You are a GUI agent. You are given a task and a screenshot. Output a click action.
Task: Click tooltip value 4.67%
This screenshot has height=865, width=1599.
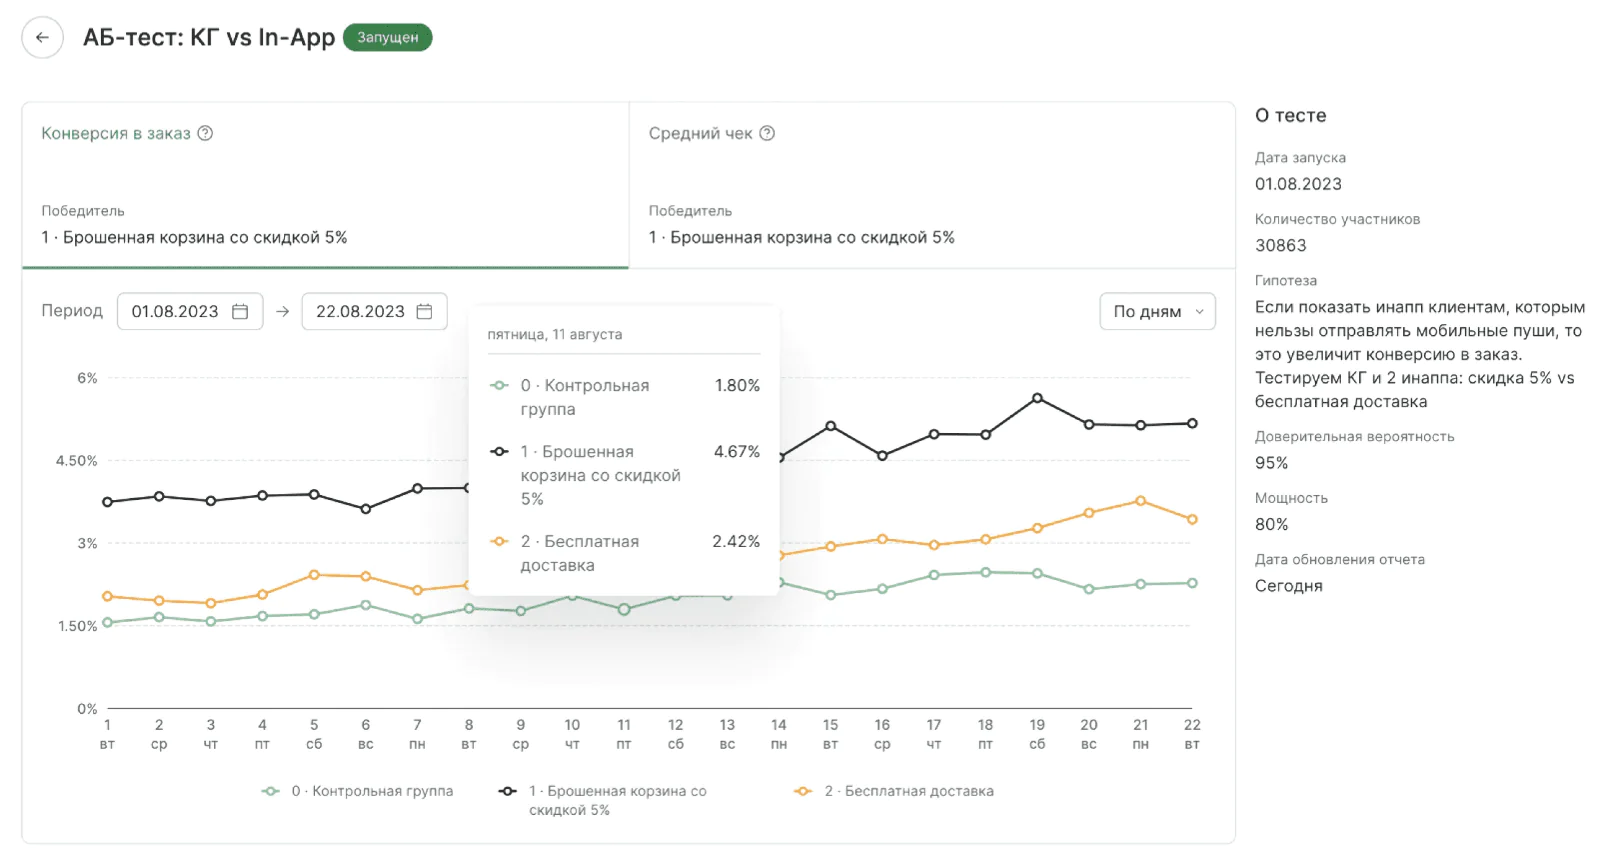[x=737, y=452]
